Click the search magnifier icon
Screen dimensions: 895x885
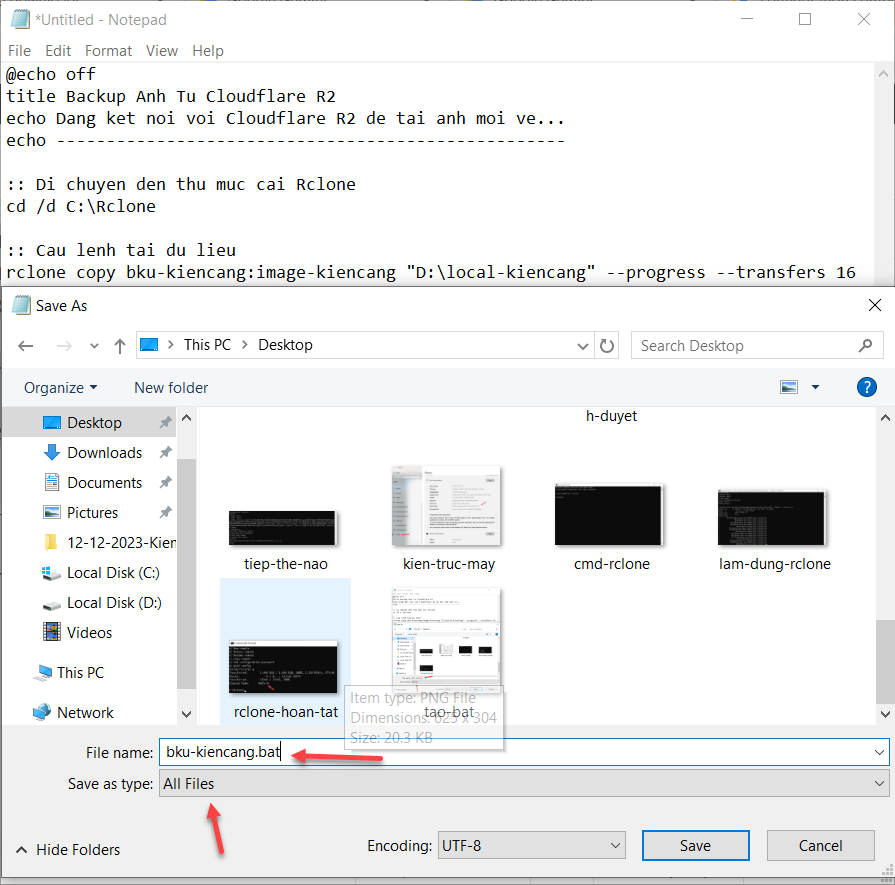[x=866, y=346]
